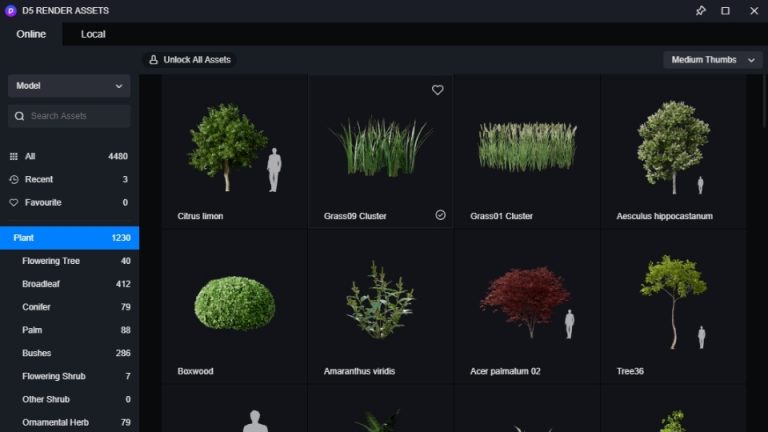Image resolution: width=768 pixels, height=432 pixels.
Task: Click the Unlock All Assets button
Action: pyautogui.click(x=190, y=60)
